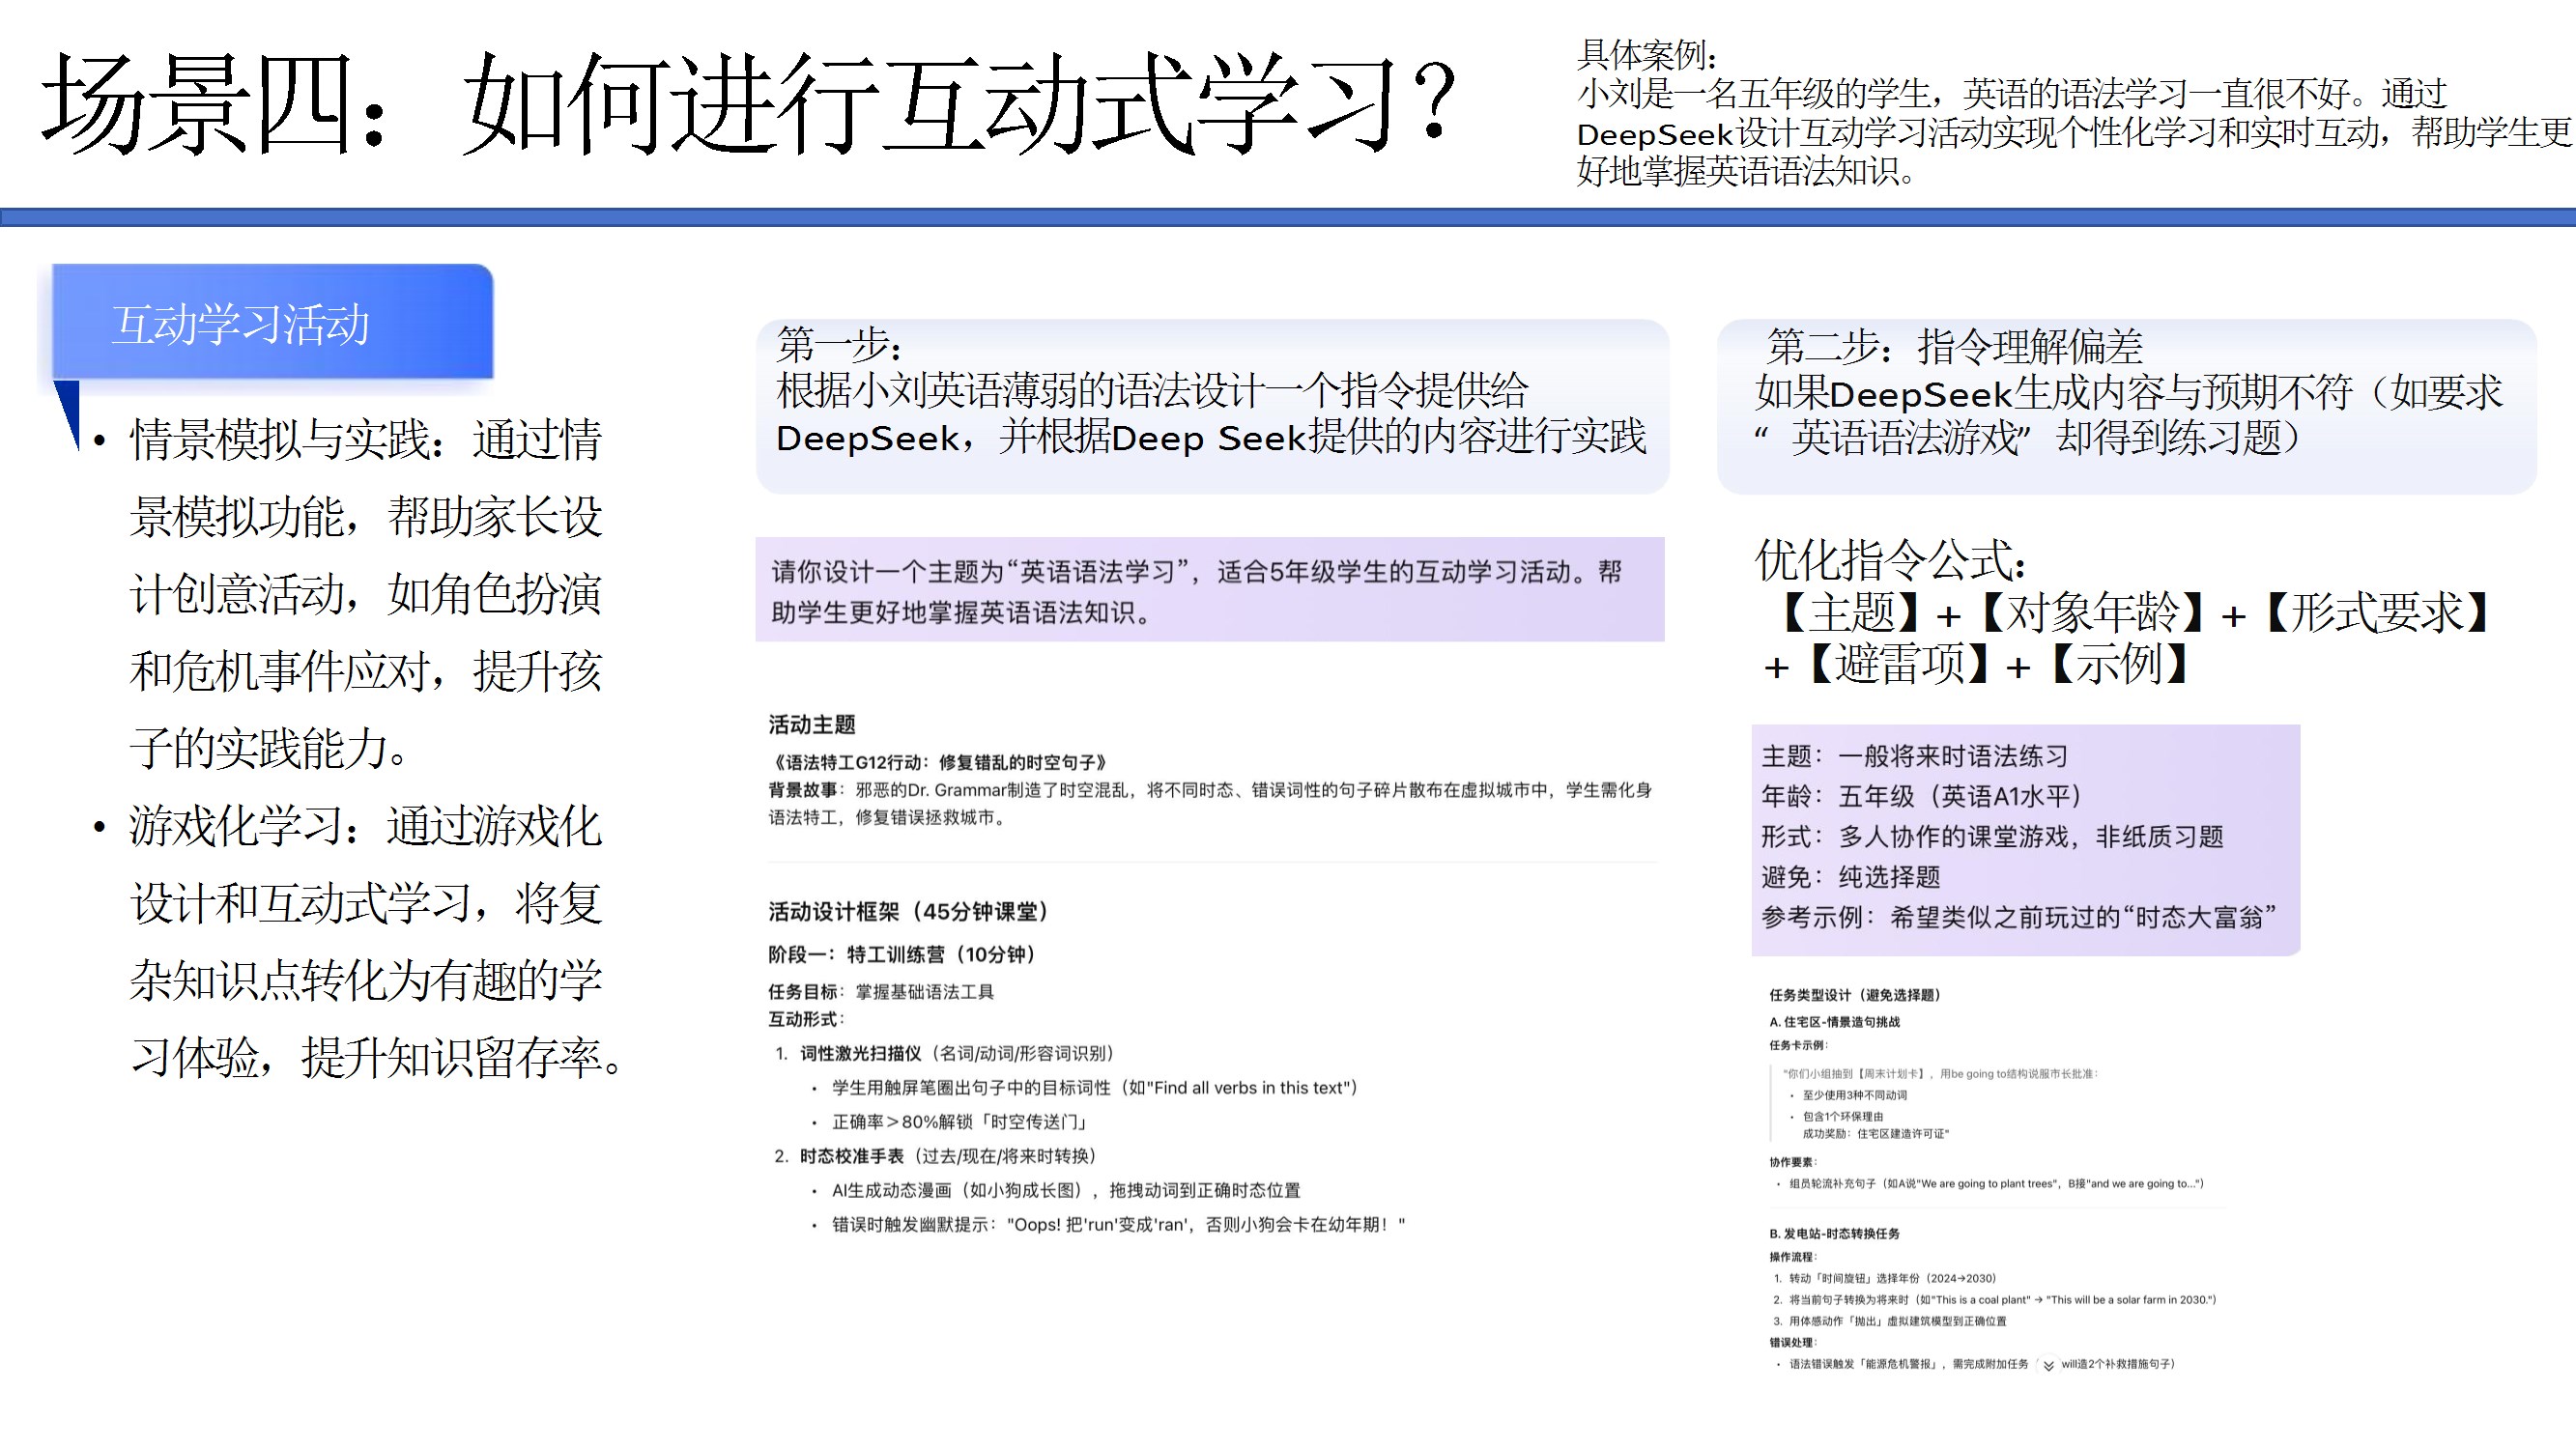Click the 第一步 instruction box
Screen dimensions: 2576x1449
[x=1211, y=406]
